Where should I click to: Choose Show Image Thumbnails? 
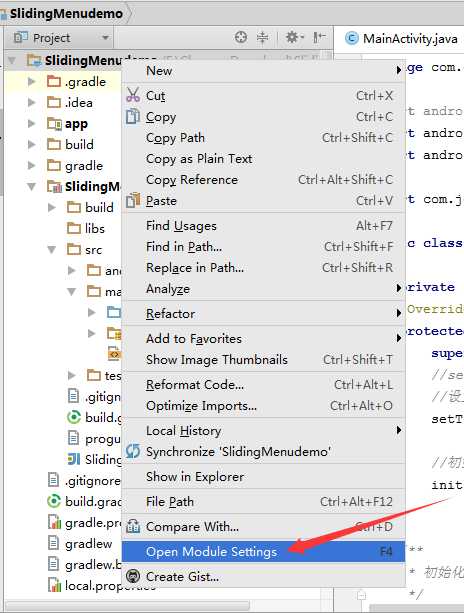(263, 359)
